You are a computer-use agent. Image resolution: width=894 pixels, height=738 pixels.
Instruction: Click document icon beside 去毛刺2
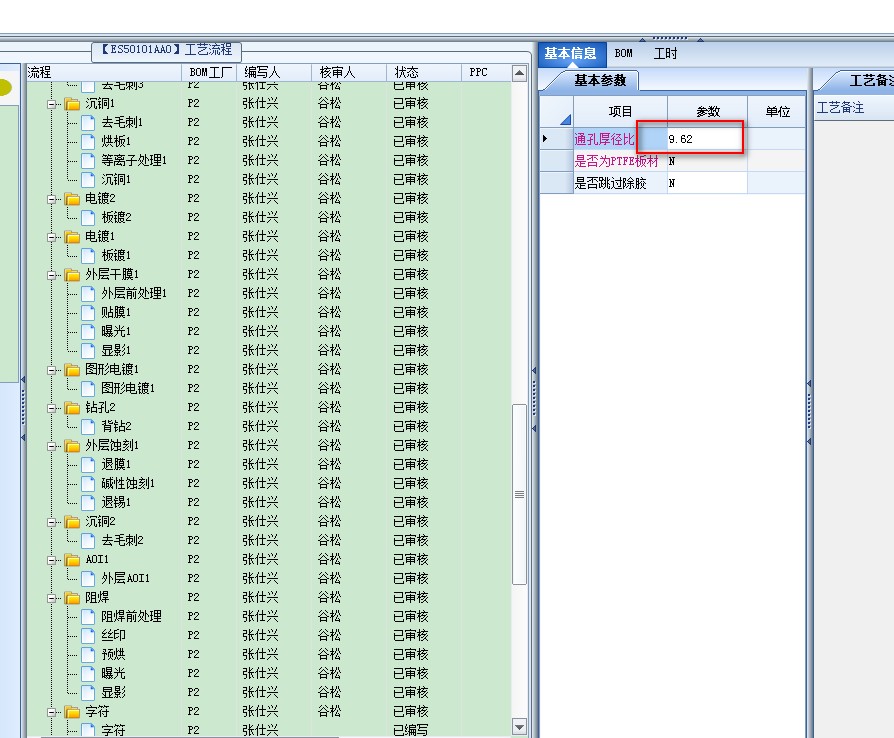[88, 540]
